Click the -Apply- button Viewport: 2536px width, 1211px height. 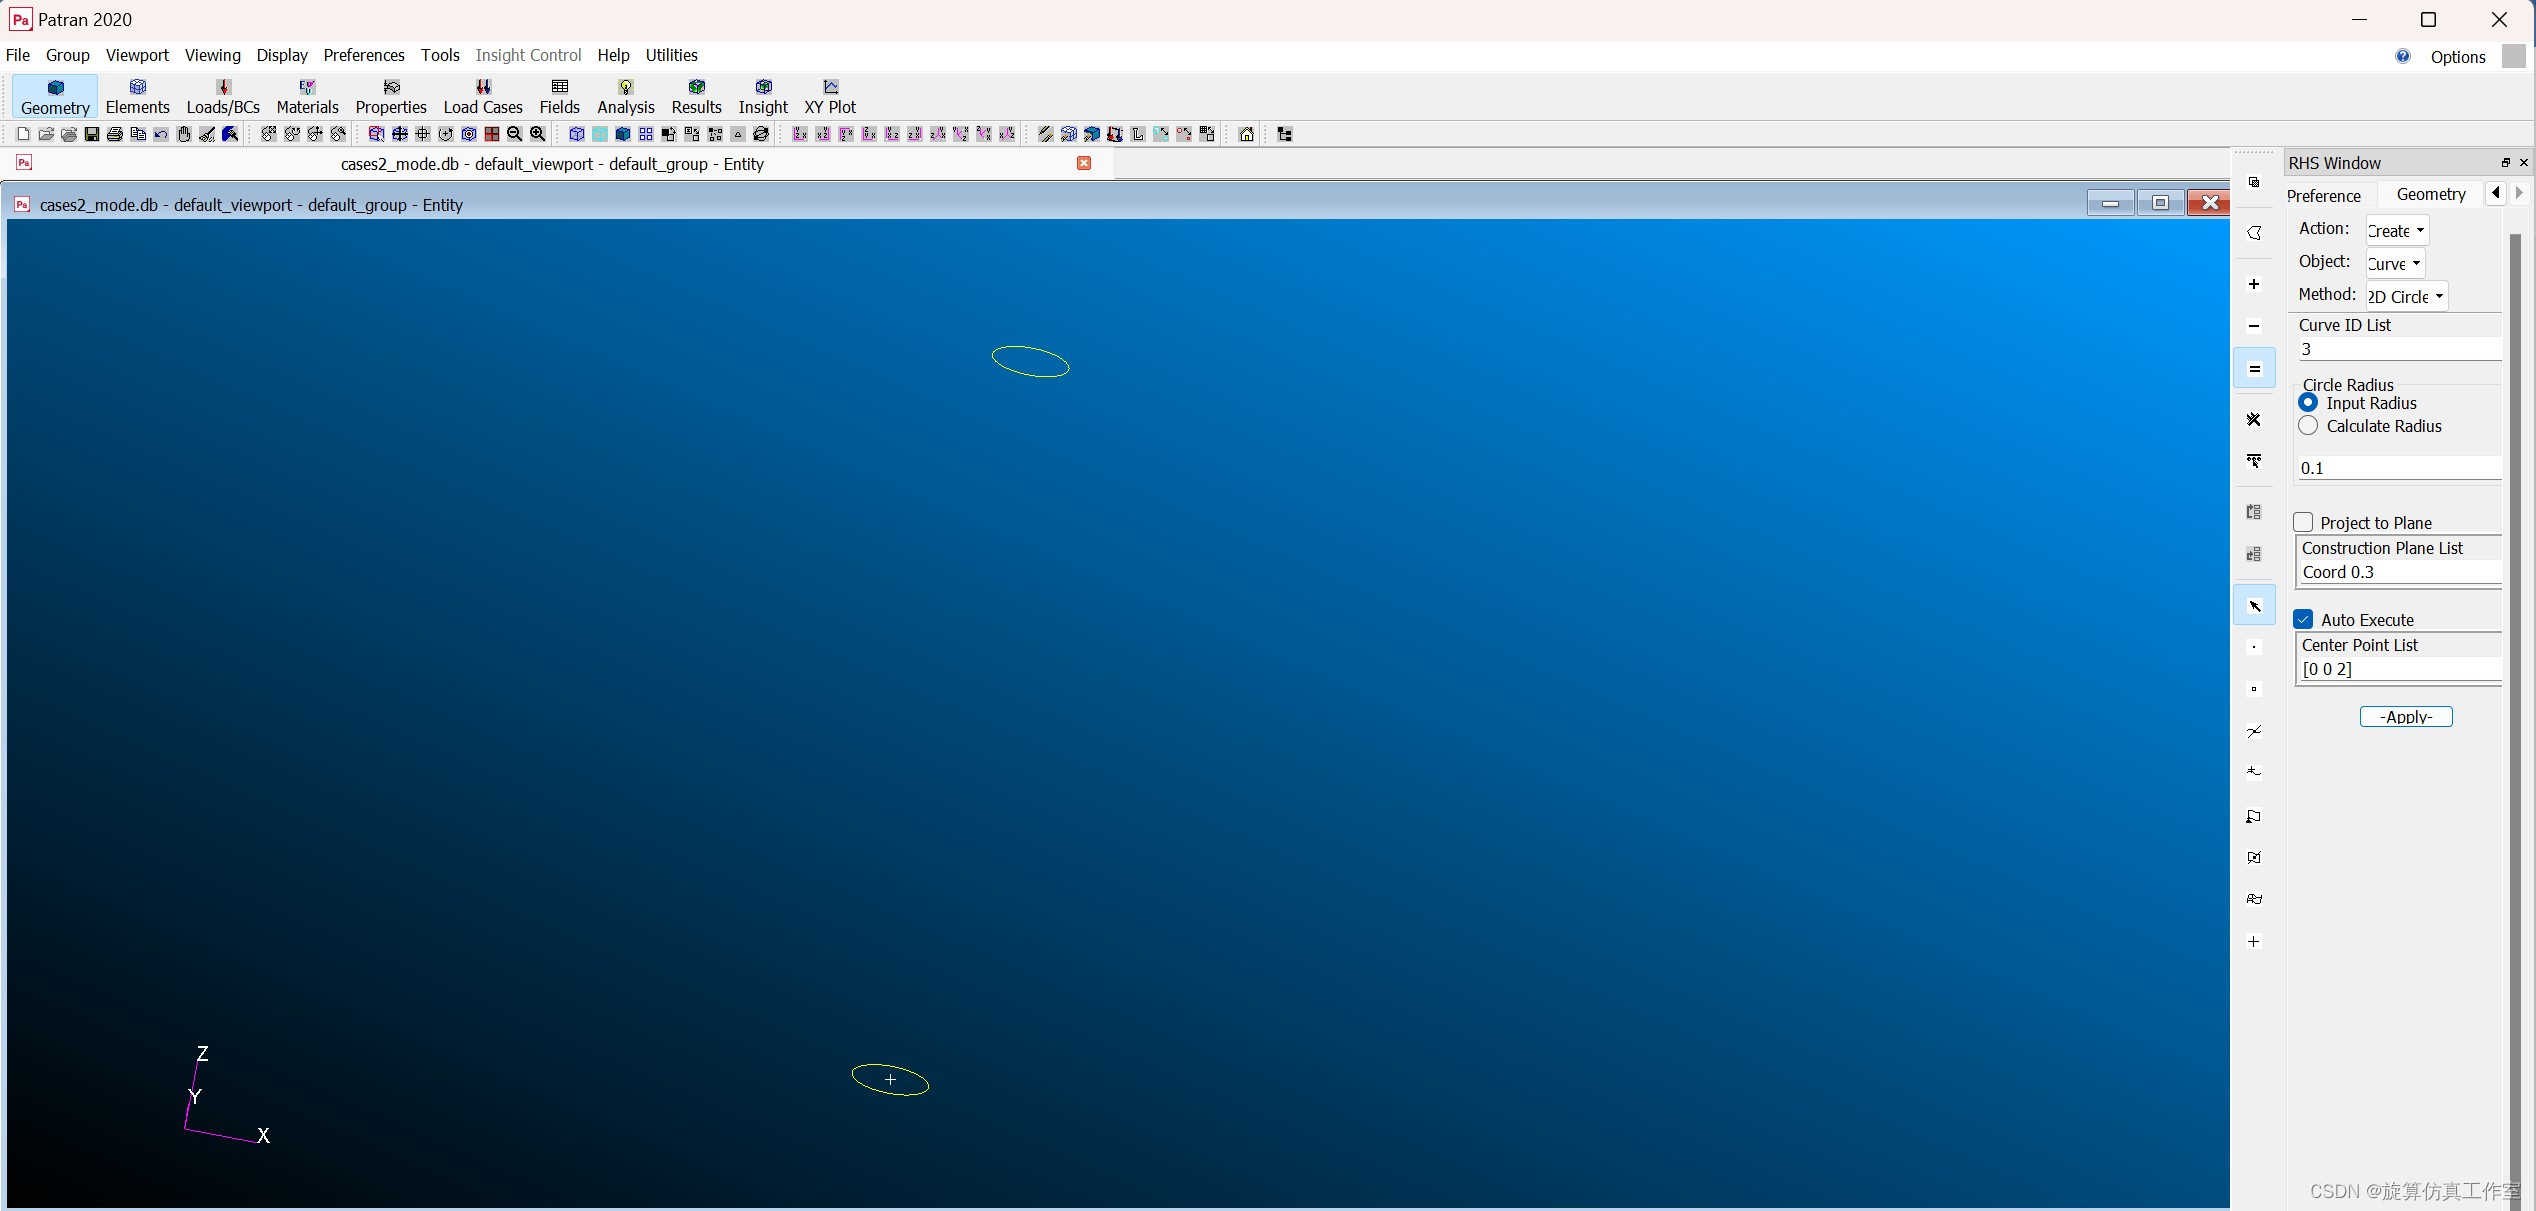point(2405,717)
